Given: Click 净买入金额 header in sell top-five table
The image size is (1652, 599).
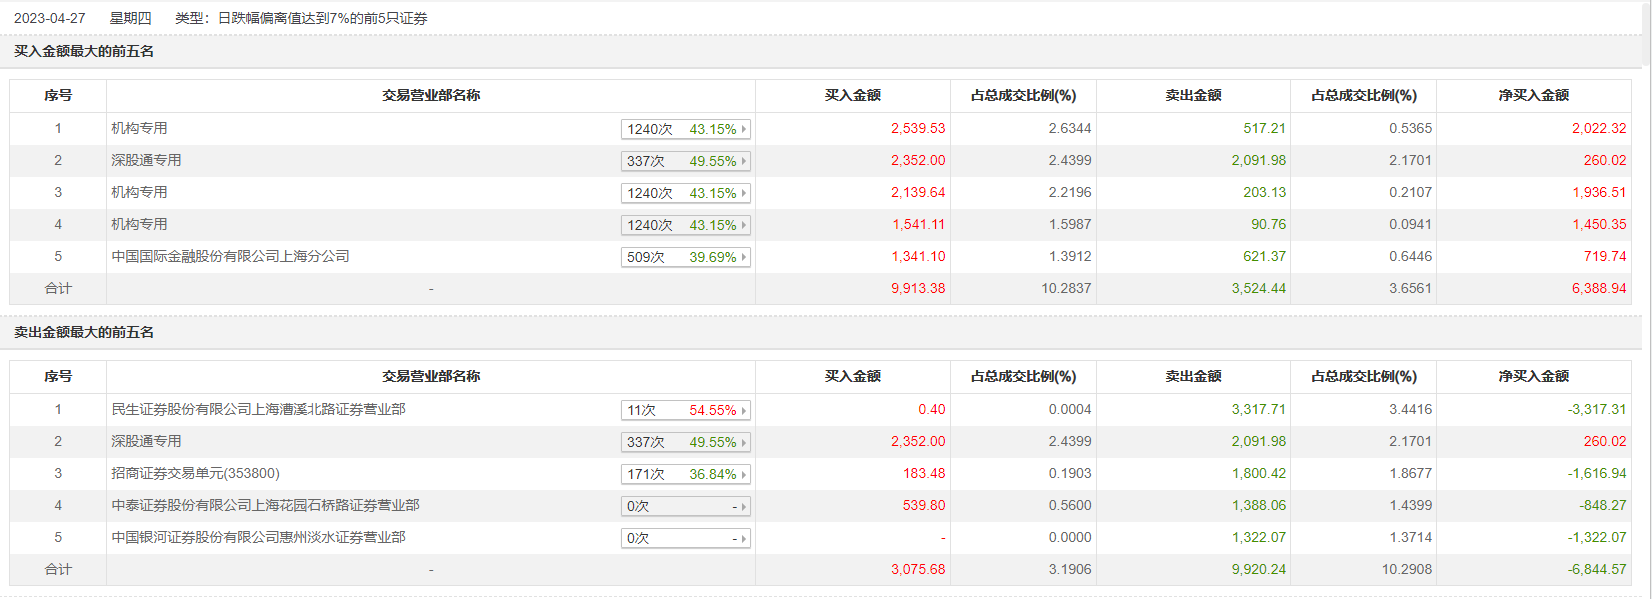Looking at the screenshot, I should [x=1533, y=376].
